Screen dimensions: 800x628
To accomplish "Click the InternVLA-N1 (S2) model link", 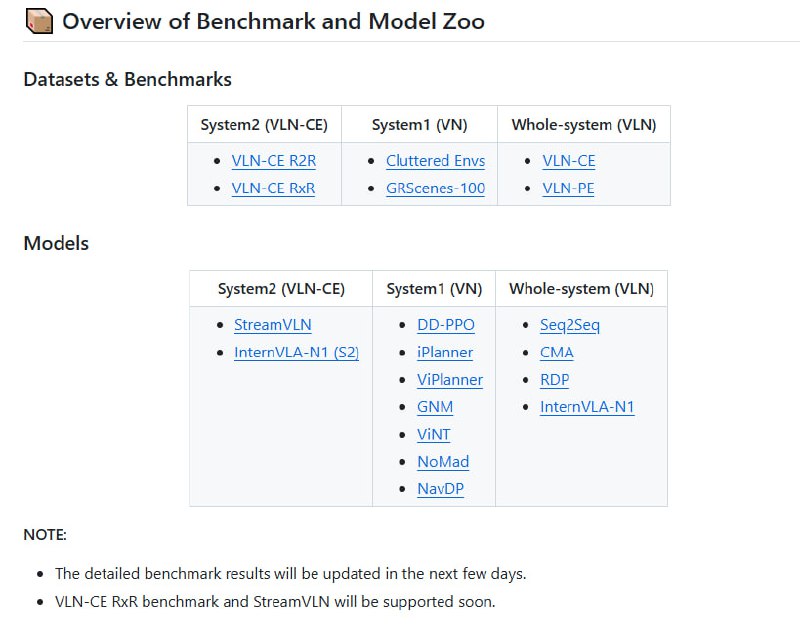I will point(296,352).
